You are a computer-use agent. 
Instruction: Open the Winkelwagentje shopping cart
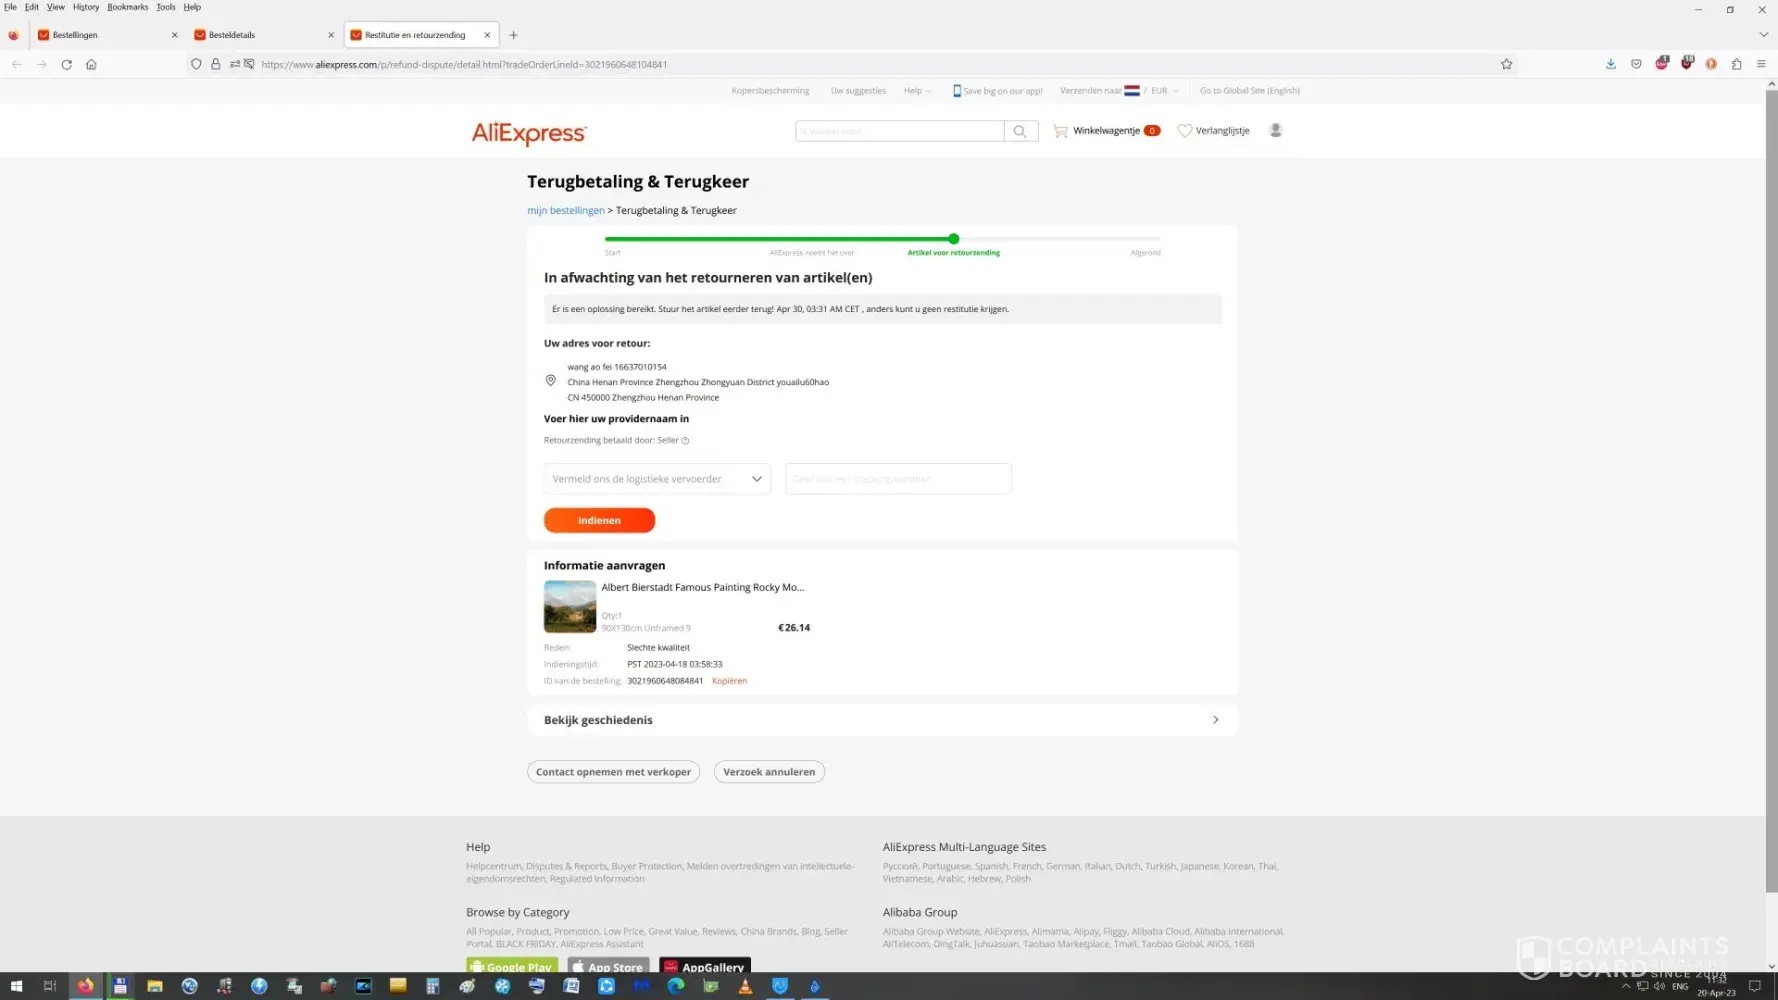pos(1106,131)
